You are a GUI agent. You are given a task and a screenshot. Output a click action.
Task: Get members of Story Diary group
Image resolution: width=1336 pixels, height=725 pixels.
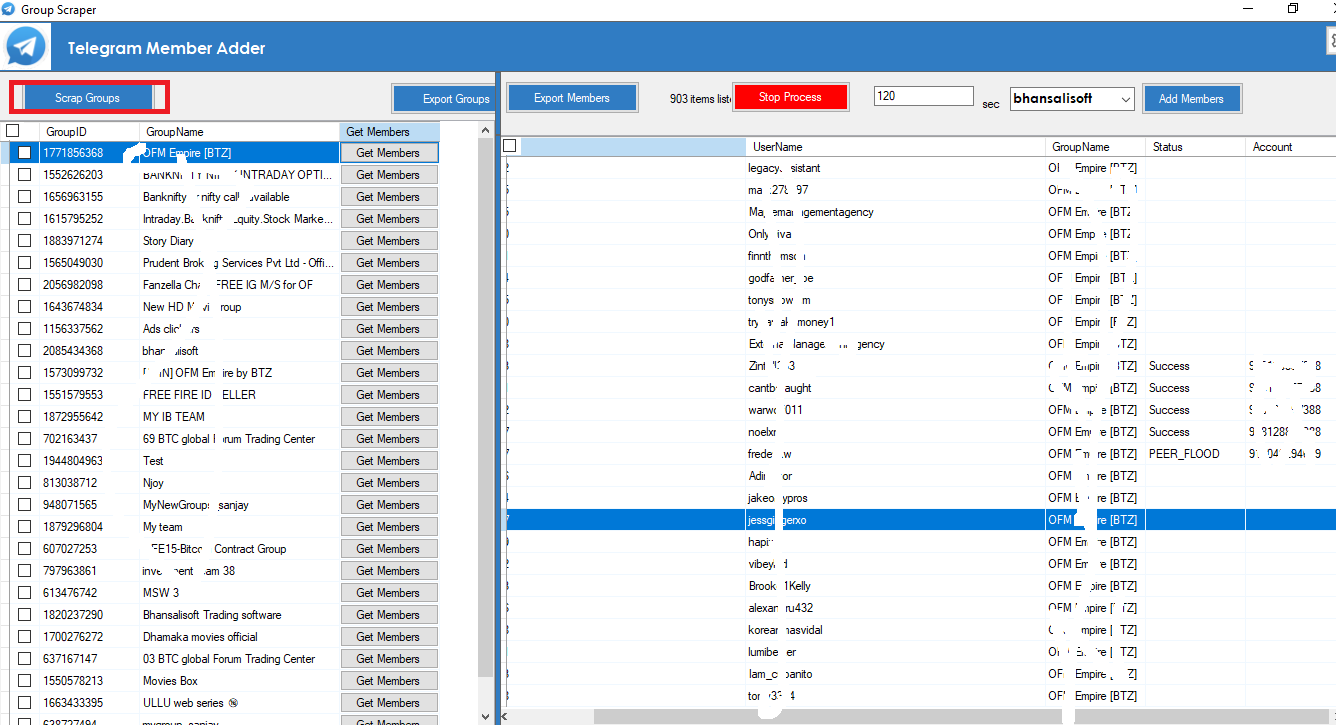tap(389, 241)
